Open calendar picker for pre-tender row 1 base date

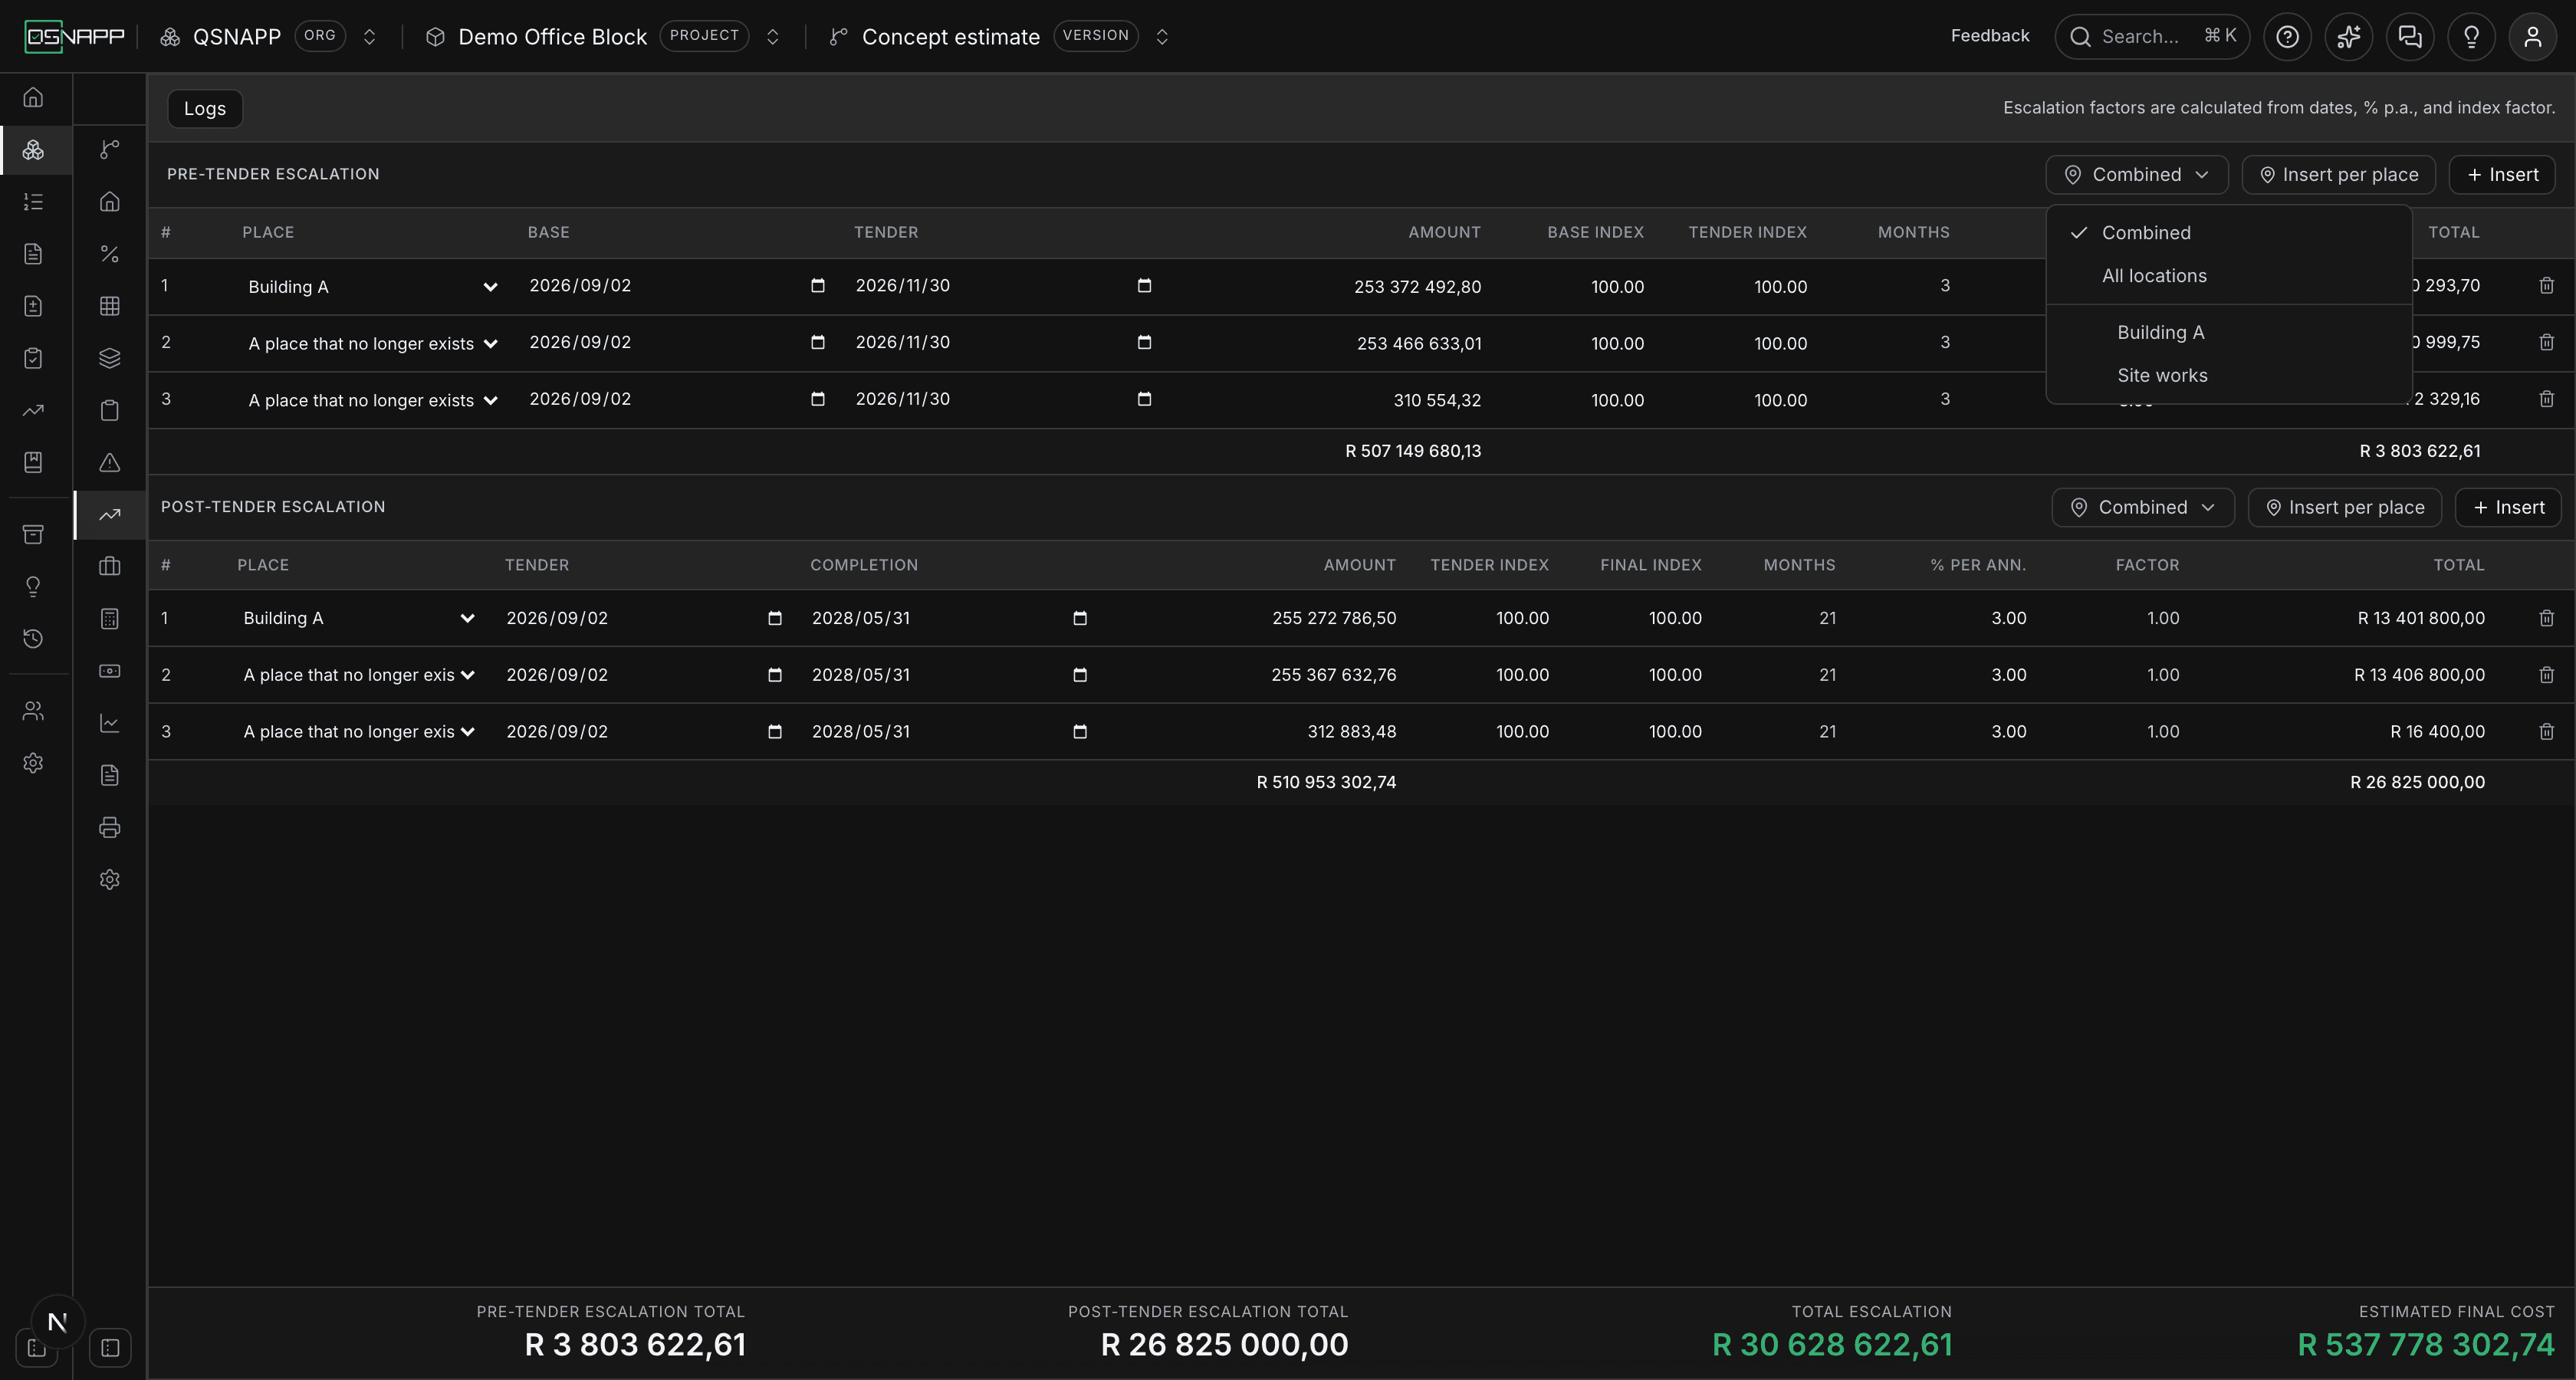[x=817, y=286]
